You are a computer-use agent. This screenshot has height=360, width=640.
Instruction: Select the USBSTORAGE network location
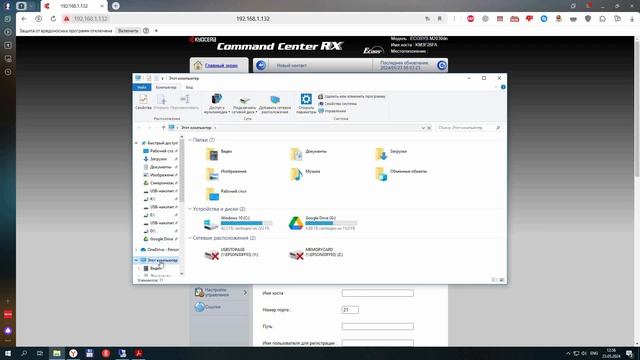click(x=231, y=253)
